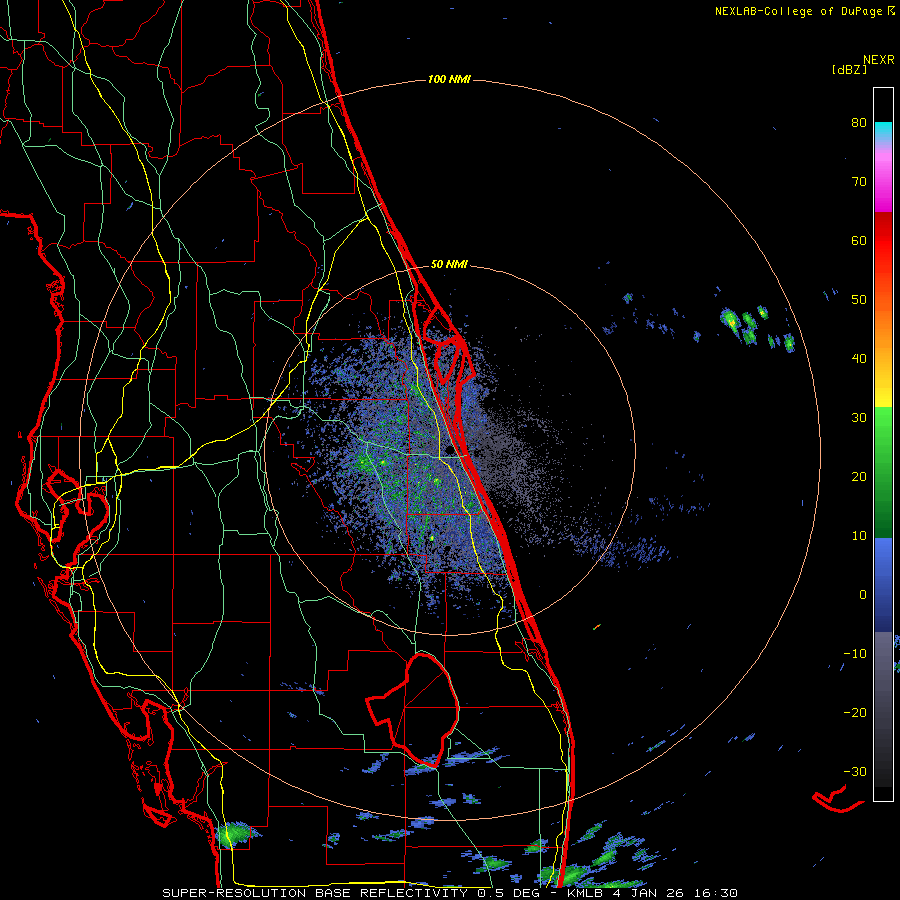900x900 pixels.
Task: Click the 4 JAN 26 date in caption
Action: 651,893
